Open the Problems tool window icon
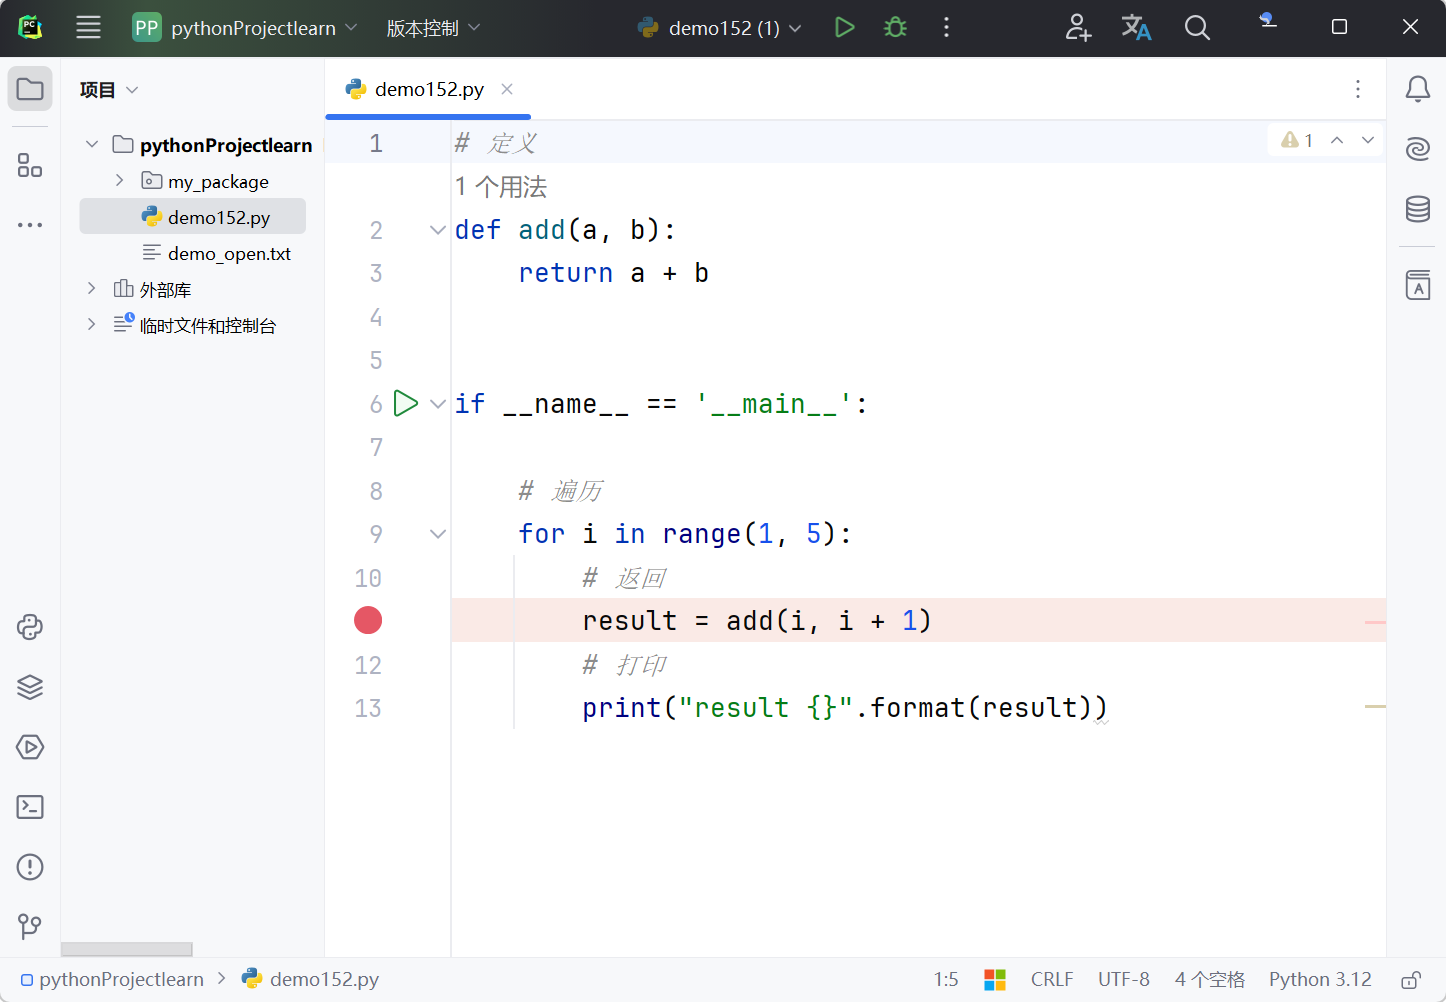The width and height of the screenshot is (1446, 1002). 30,867
